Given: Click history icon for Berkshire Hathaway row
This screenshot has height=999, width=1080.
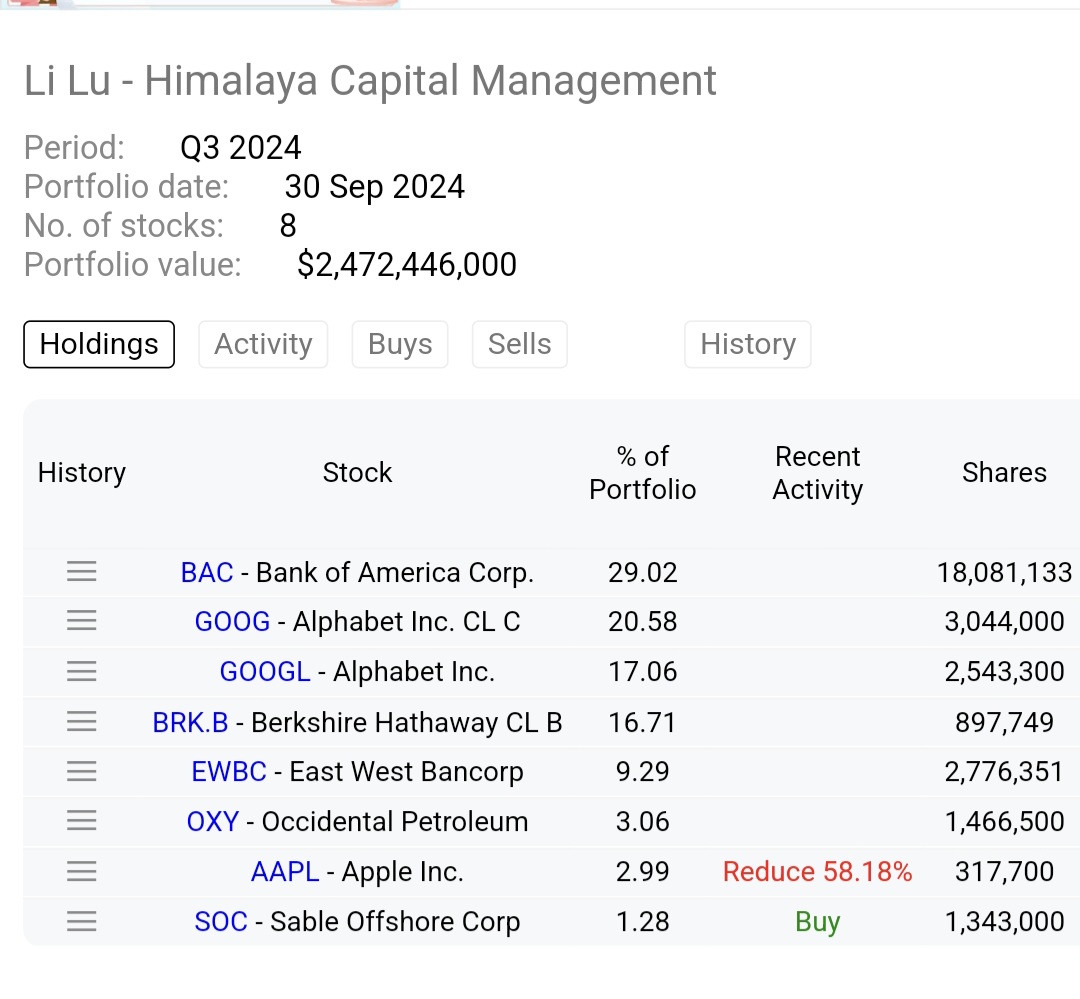Looking at the screenshot, I should click(82, 722).
